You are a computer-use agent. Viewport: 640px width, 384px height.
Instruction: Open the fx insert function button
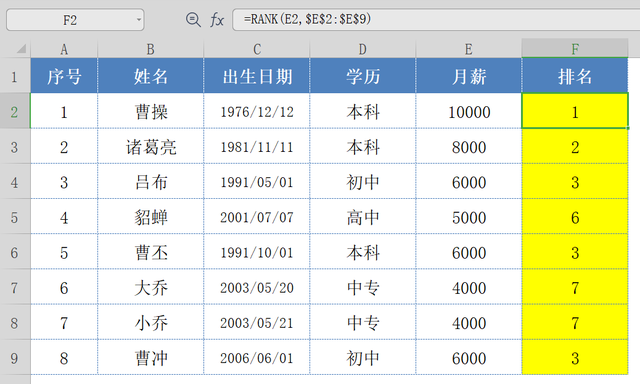coord(217,20)
